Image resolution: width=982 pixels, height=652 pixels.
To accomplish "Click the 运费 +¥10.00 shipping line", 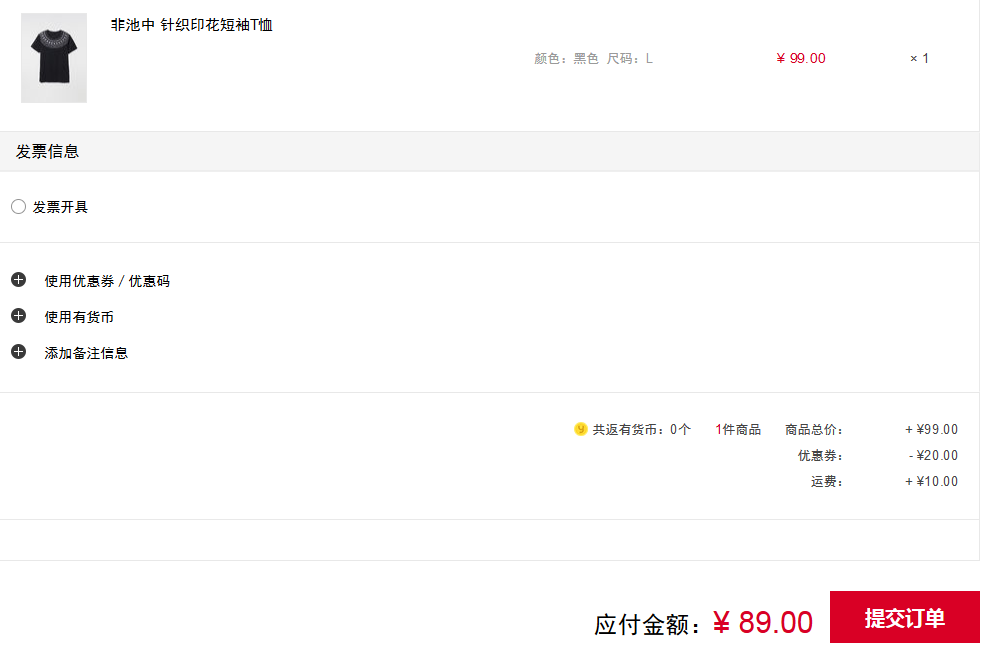I will (884, 482).
